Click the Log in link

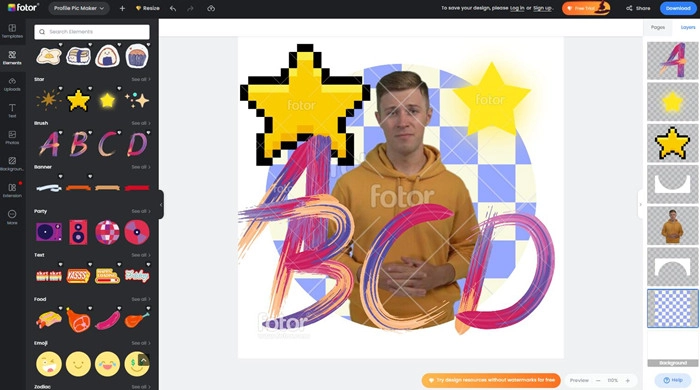(517, 8)
